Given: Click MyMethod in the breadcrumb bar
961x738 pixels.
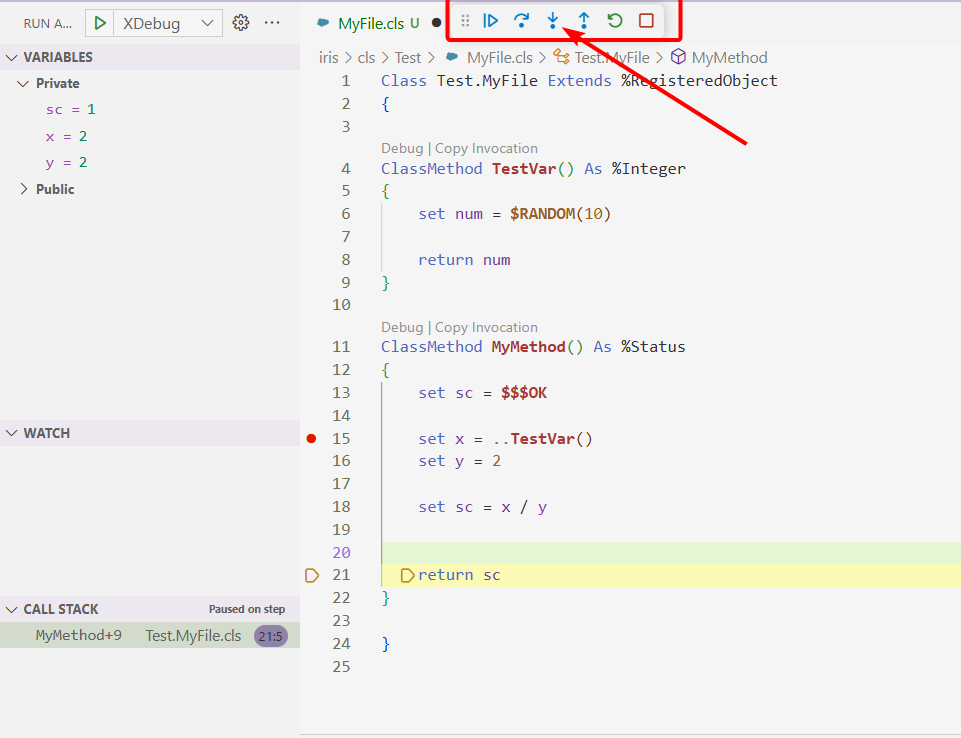Looking at the screenshot, I should [x=729, y=58].
